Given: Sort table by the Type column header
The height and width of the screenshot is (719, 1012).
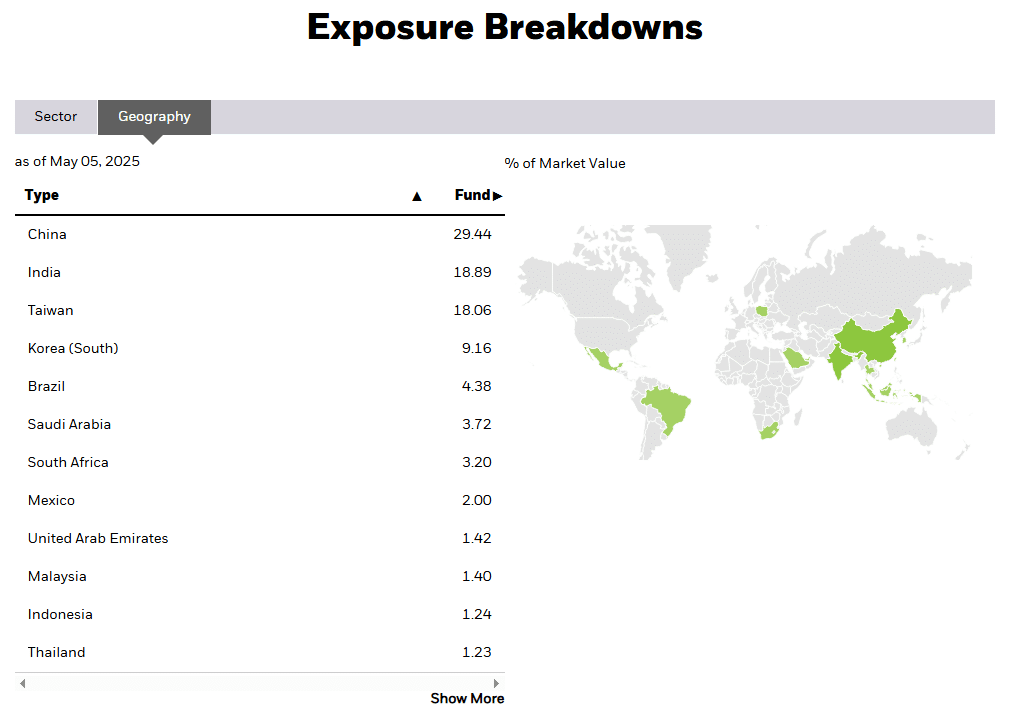Looking at the screenshot, I should pos(42,195).
